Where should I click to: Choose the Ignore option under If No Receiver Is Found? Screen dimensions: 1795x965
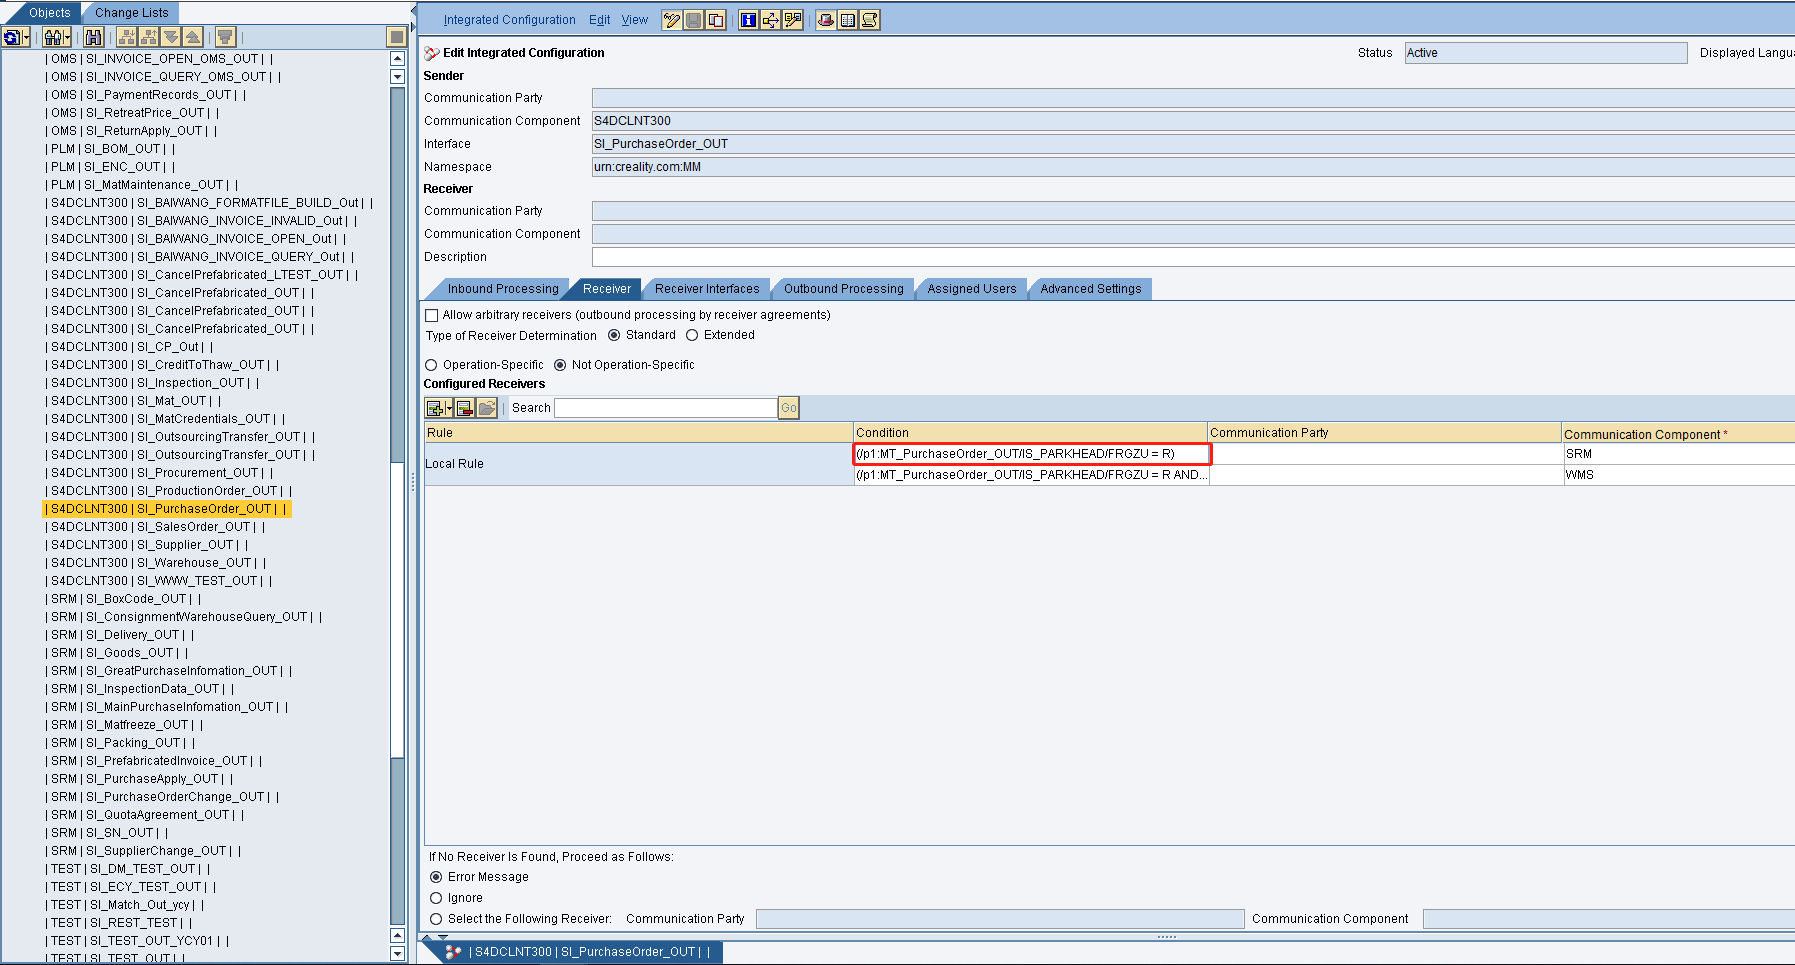point(436,897)
